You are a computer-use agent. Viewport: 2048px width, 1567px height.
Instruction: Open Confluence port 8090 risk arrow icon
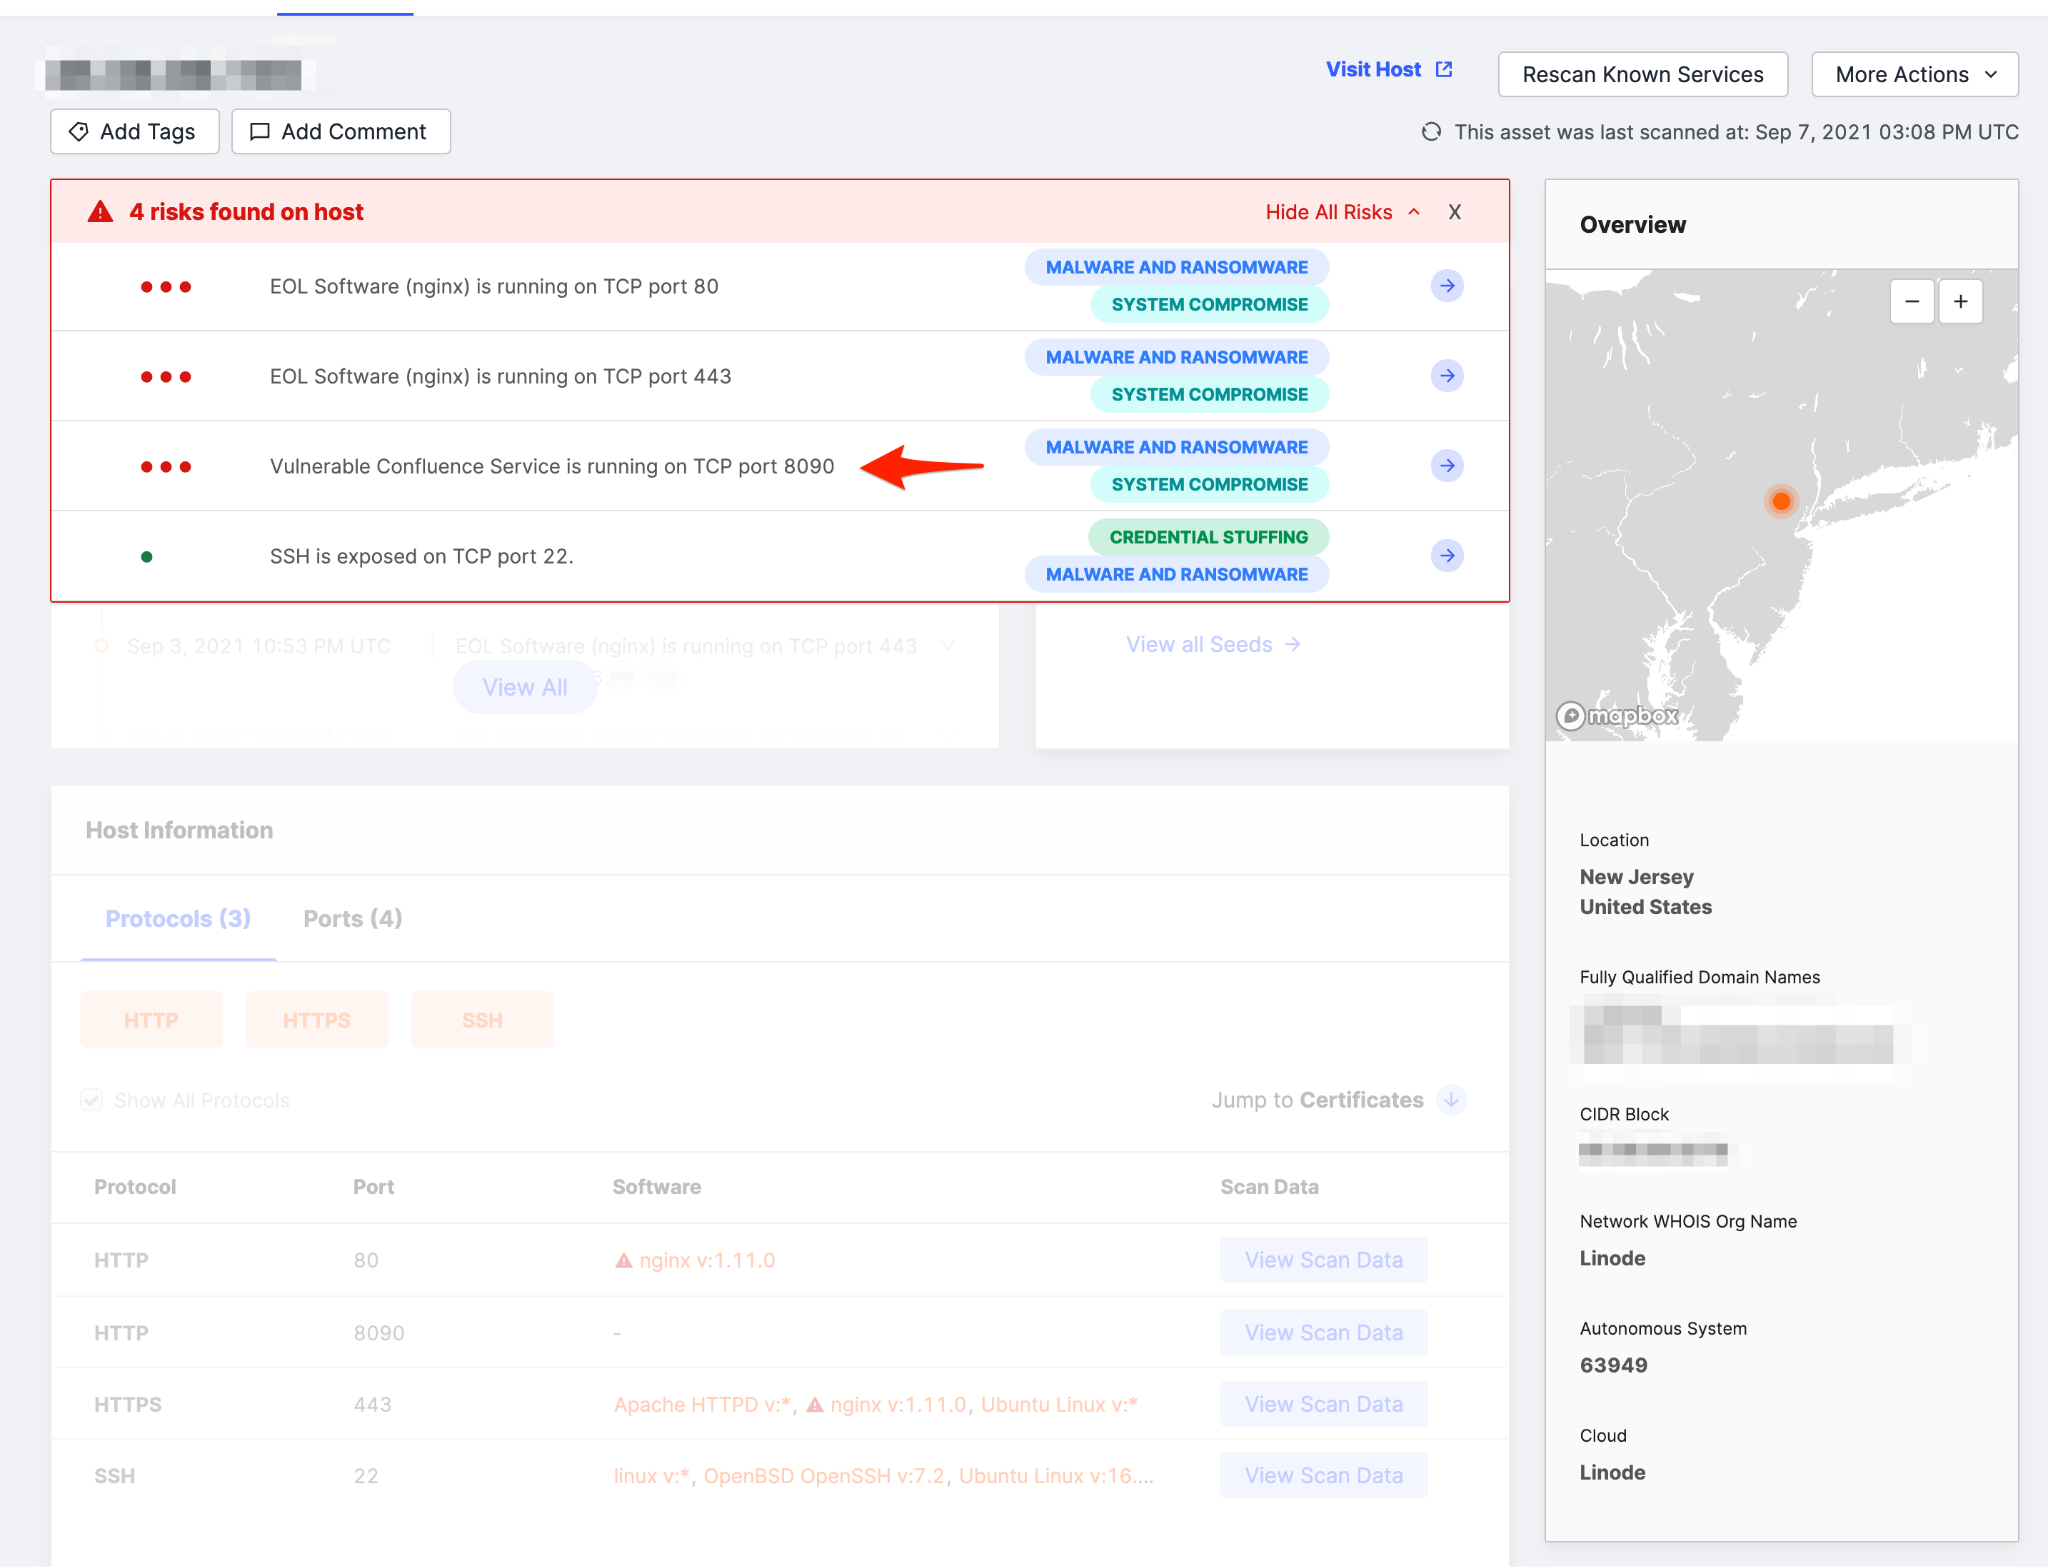coord(1446,466)
